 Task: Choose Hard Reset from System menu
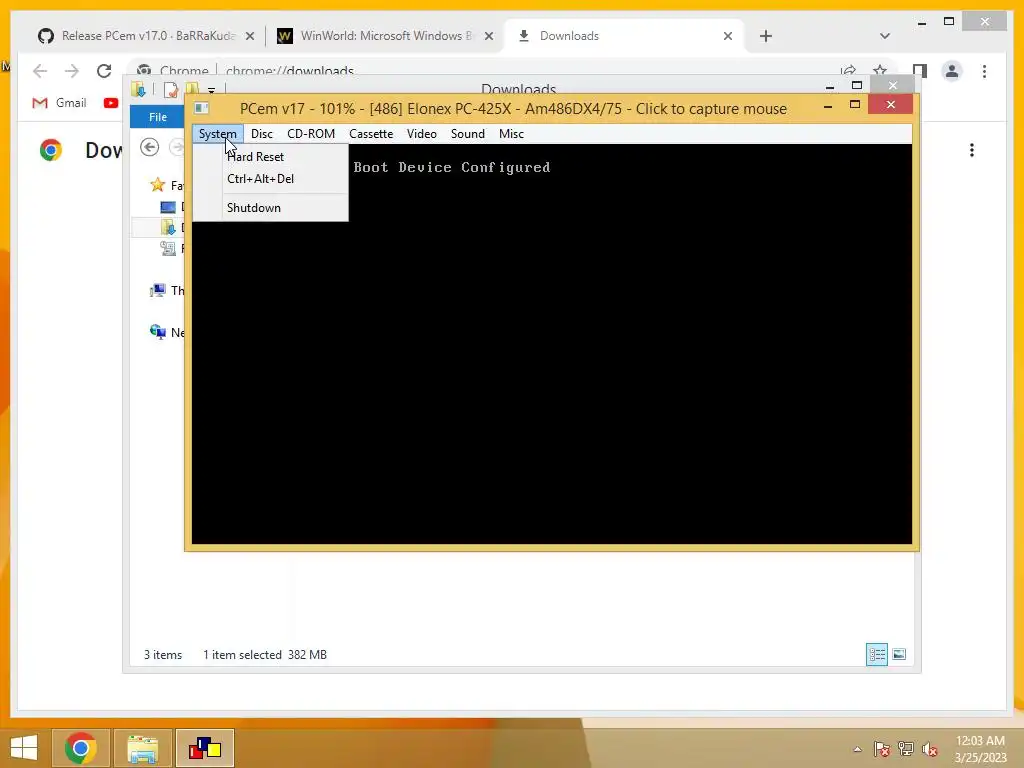click(x=255, y=157)
